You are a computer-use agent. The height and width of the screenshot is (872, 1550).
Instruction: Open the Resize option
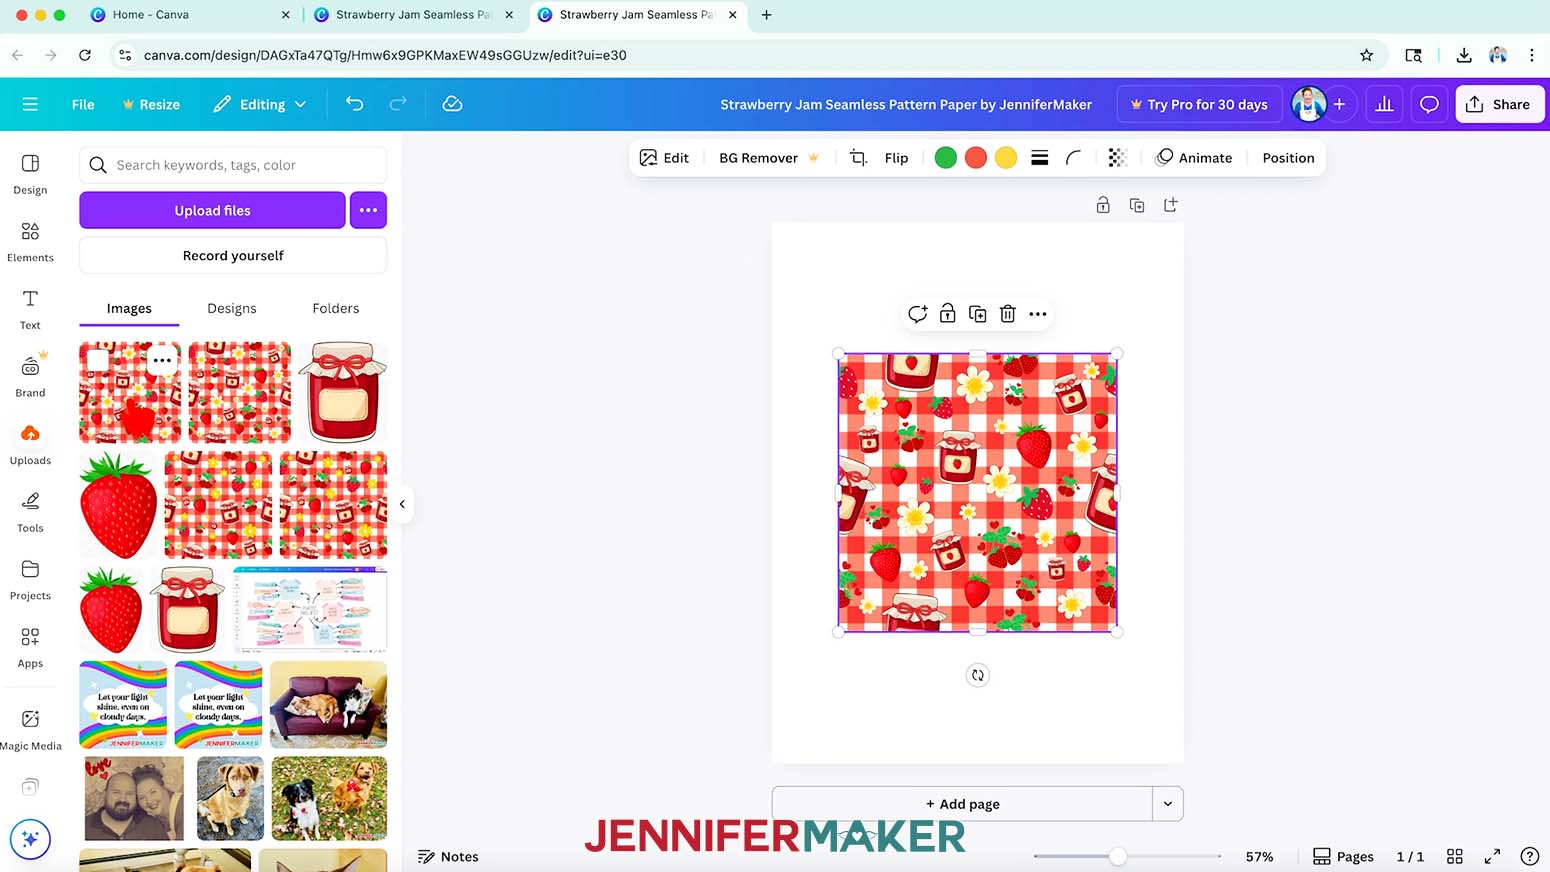coord(151,104)
